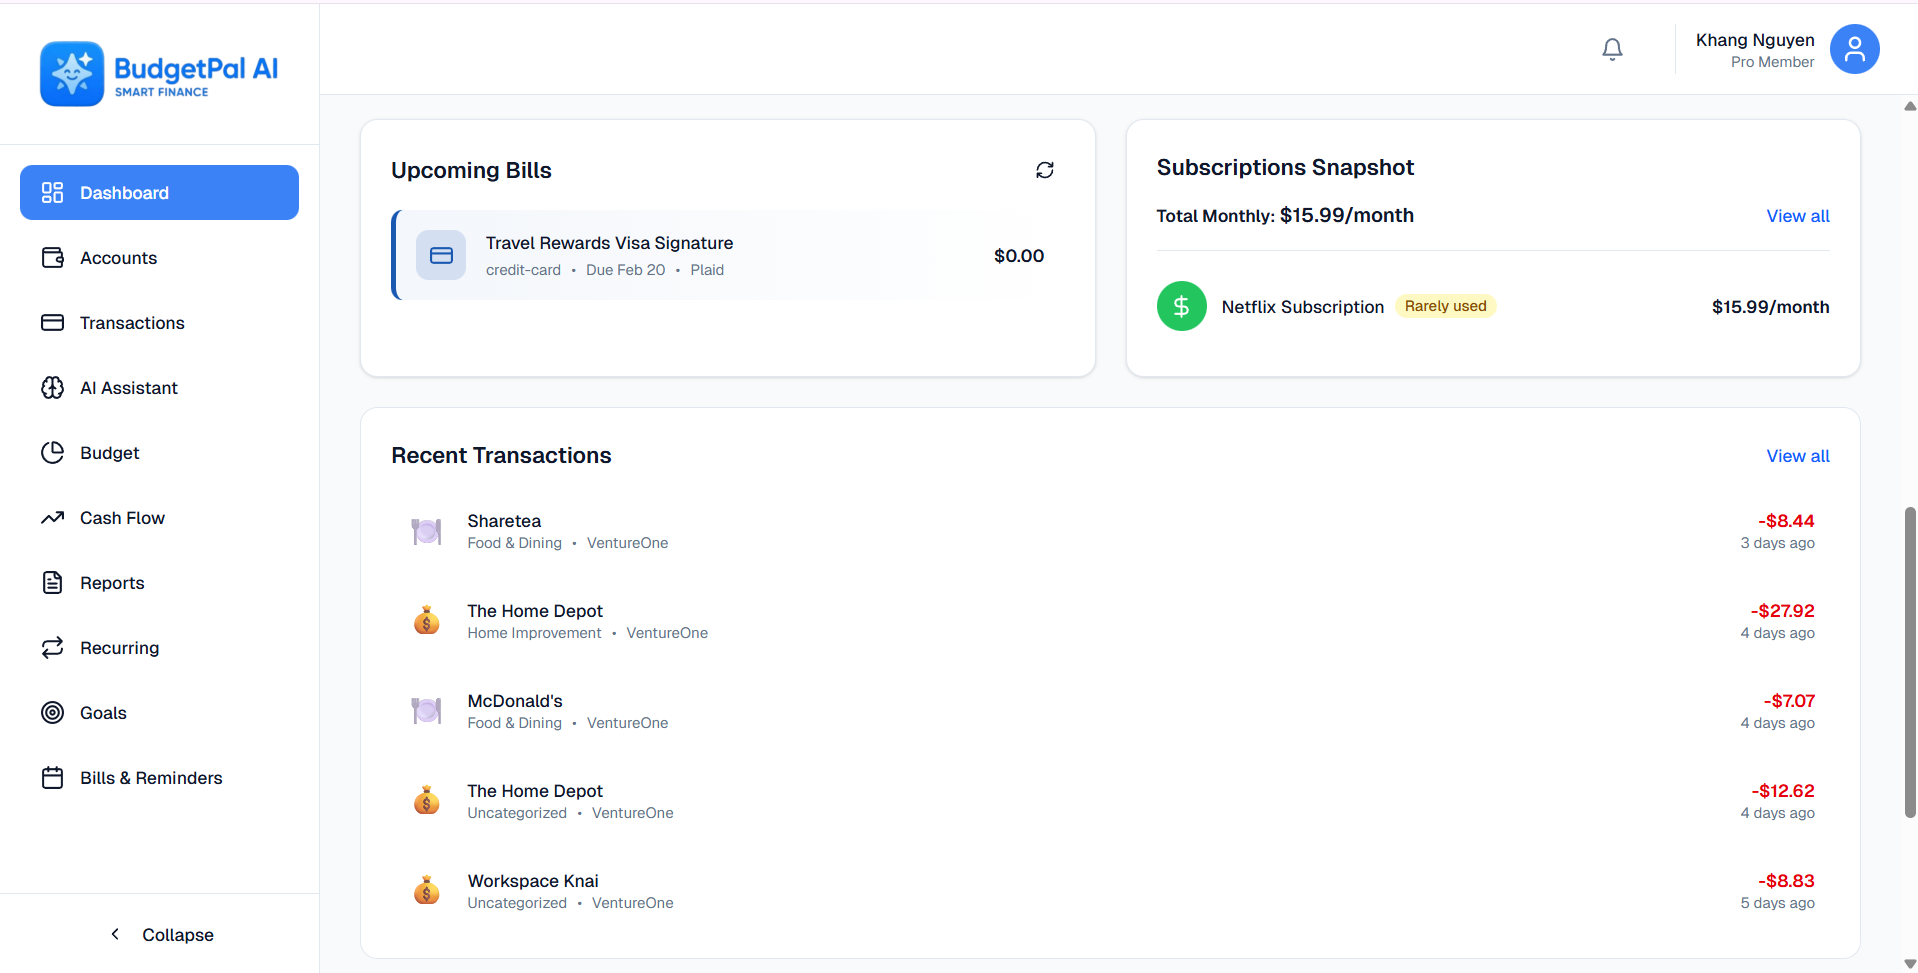View all subscriptions
The height and width of the screenshot is (973, 1918).
point(1797,216)
